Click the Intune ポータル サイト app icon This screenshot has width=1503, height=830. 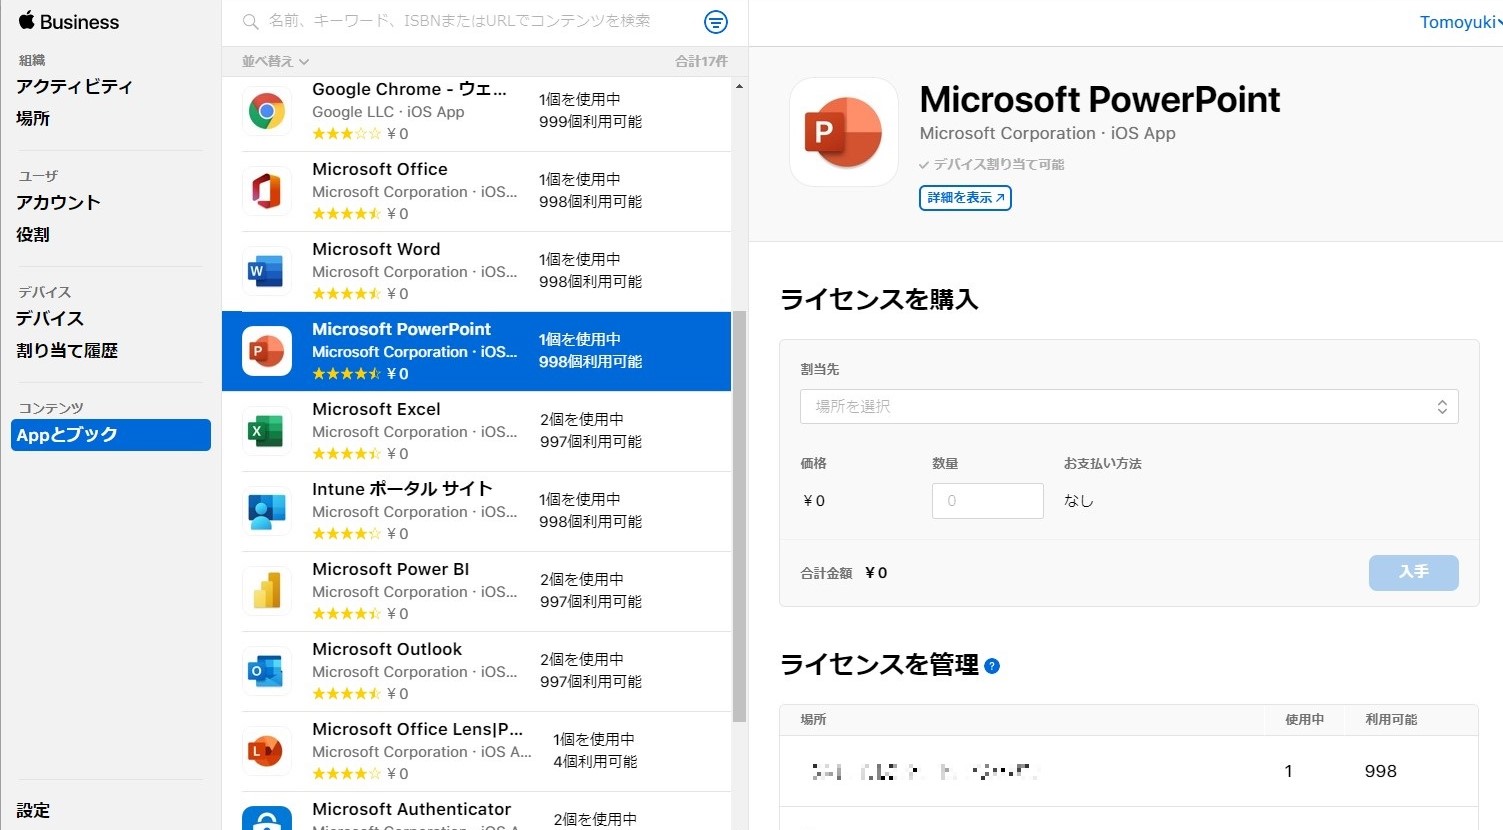(267, 511)
